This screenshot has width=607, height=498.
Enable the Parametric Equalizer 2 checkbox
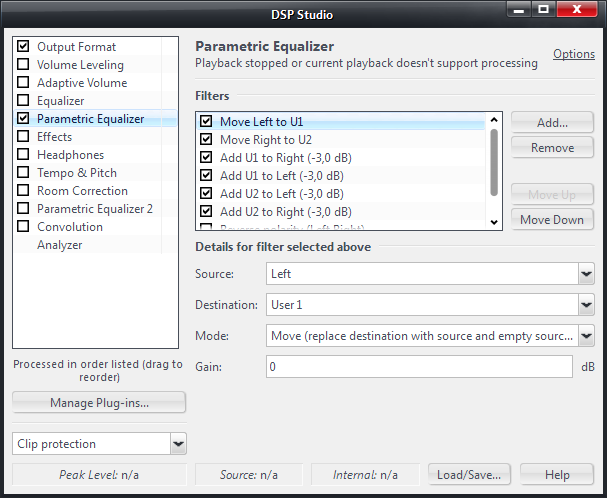pos(23,208)
